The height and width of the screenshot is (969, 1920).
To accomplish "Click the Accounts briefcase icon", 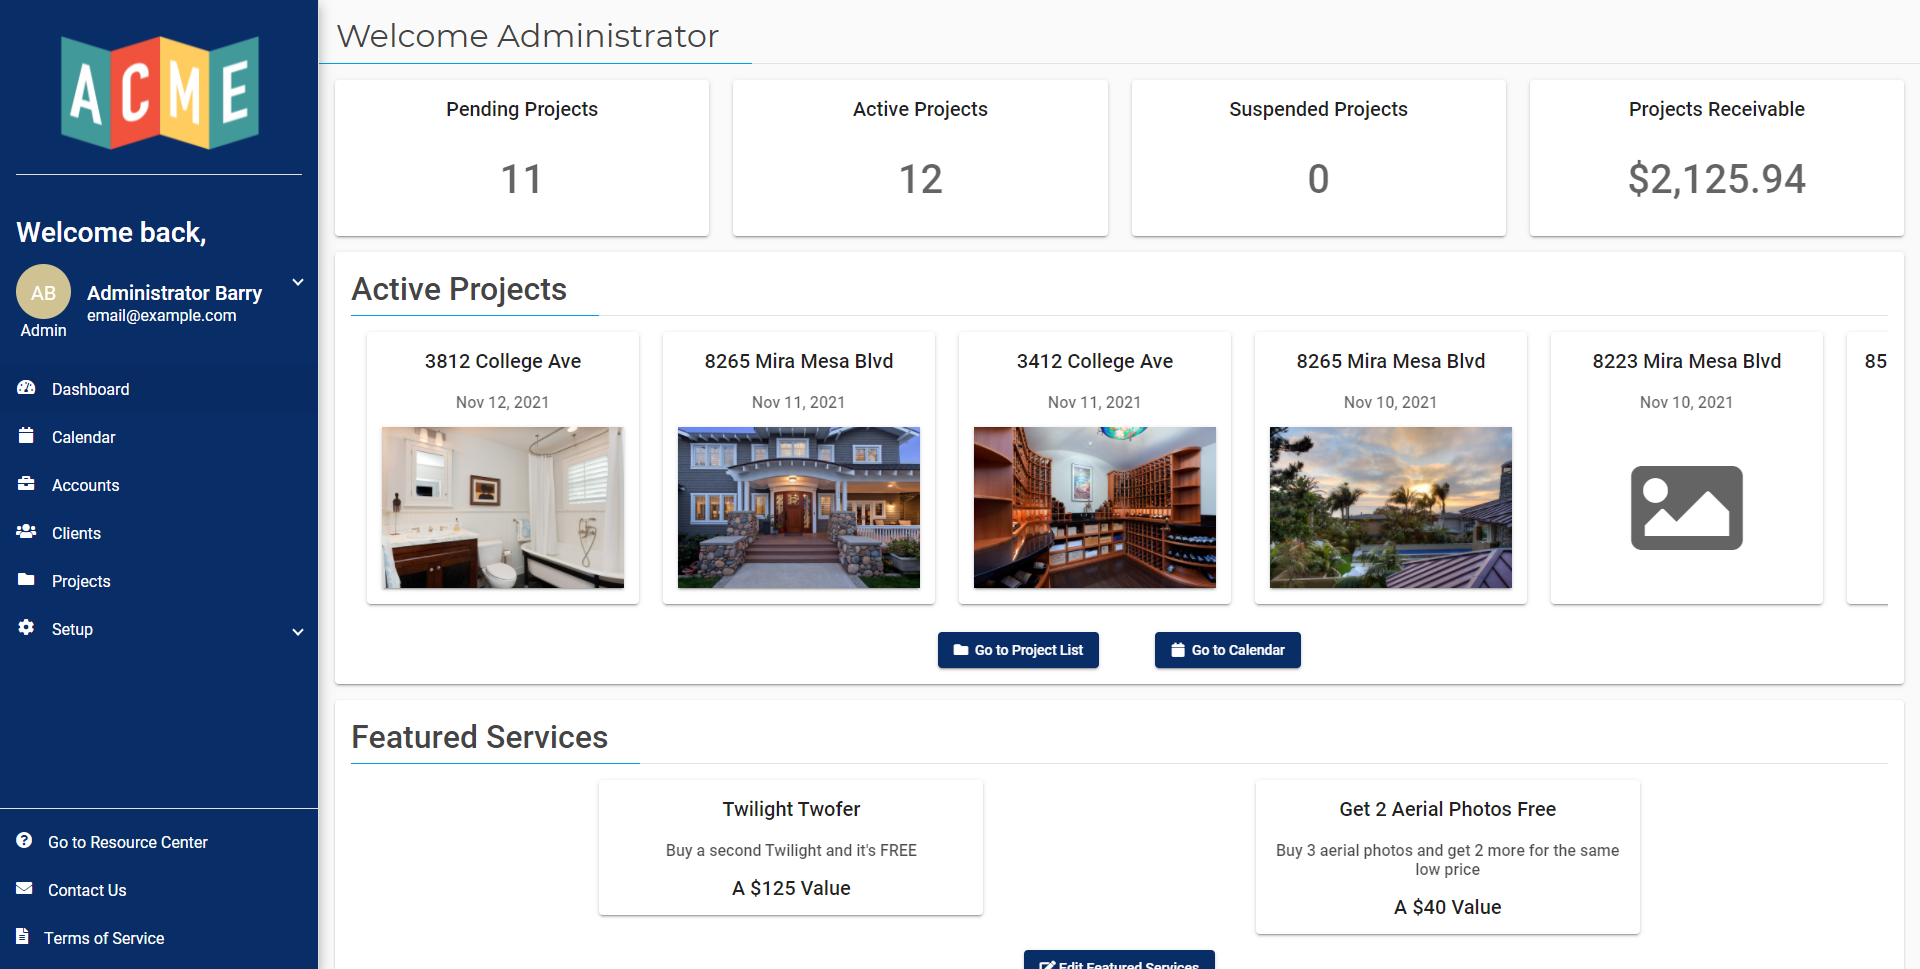I will [x=26, y=484].
